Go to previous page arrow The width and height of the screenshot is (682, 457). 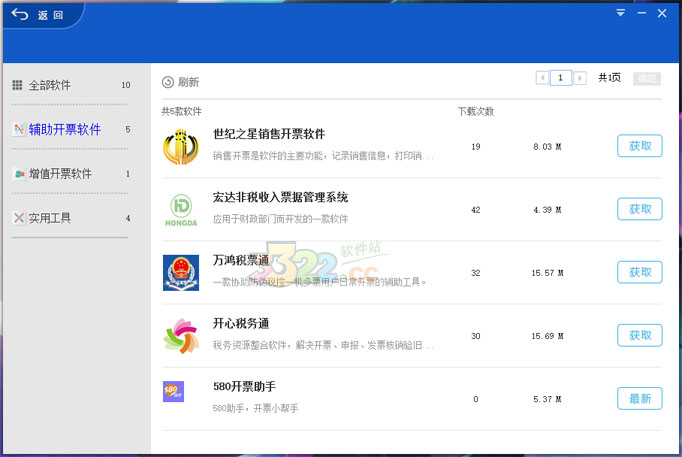[542, 78]
